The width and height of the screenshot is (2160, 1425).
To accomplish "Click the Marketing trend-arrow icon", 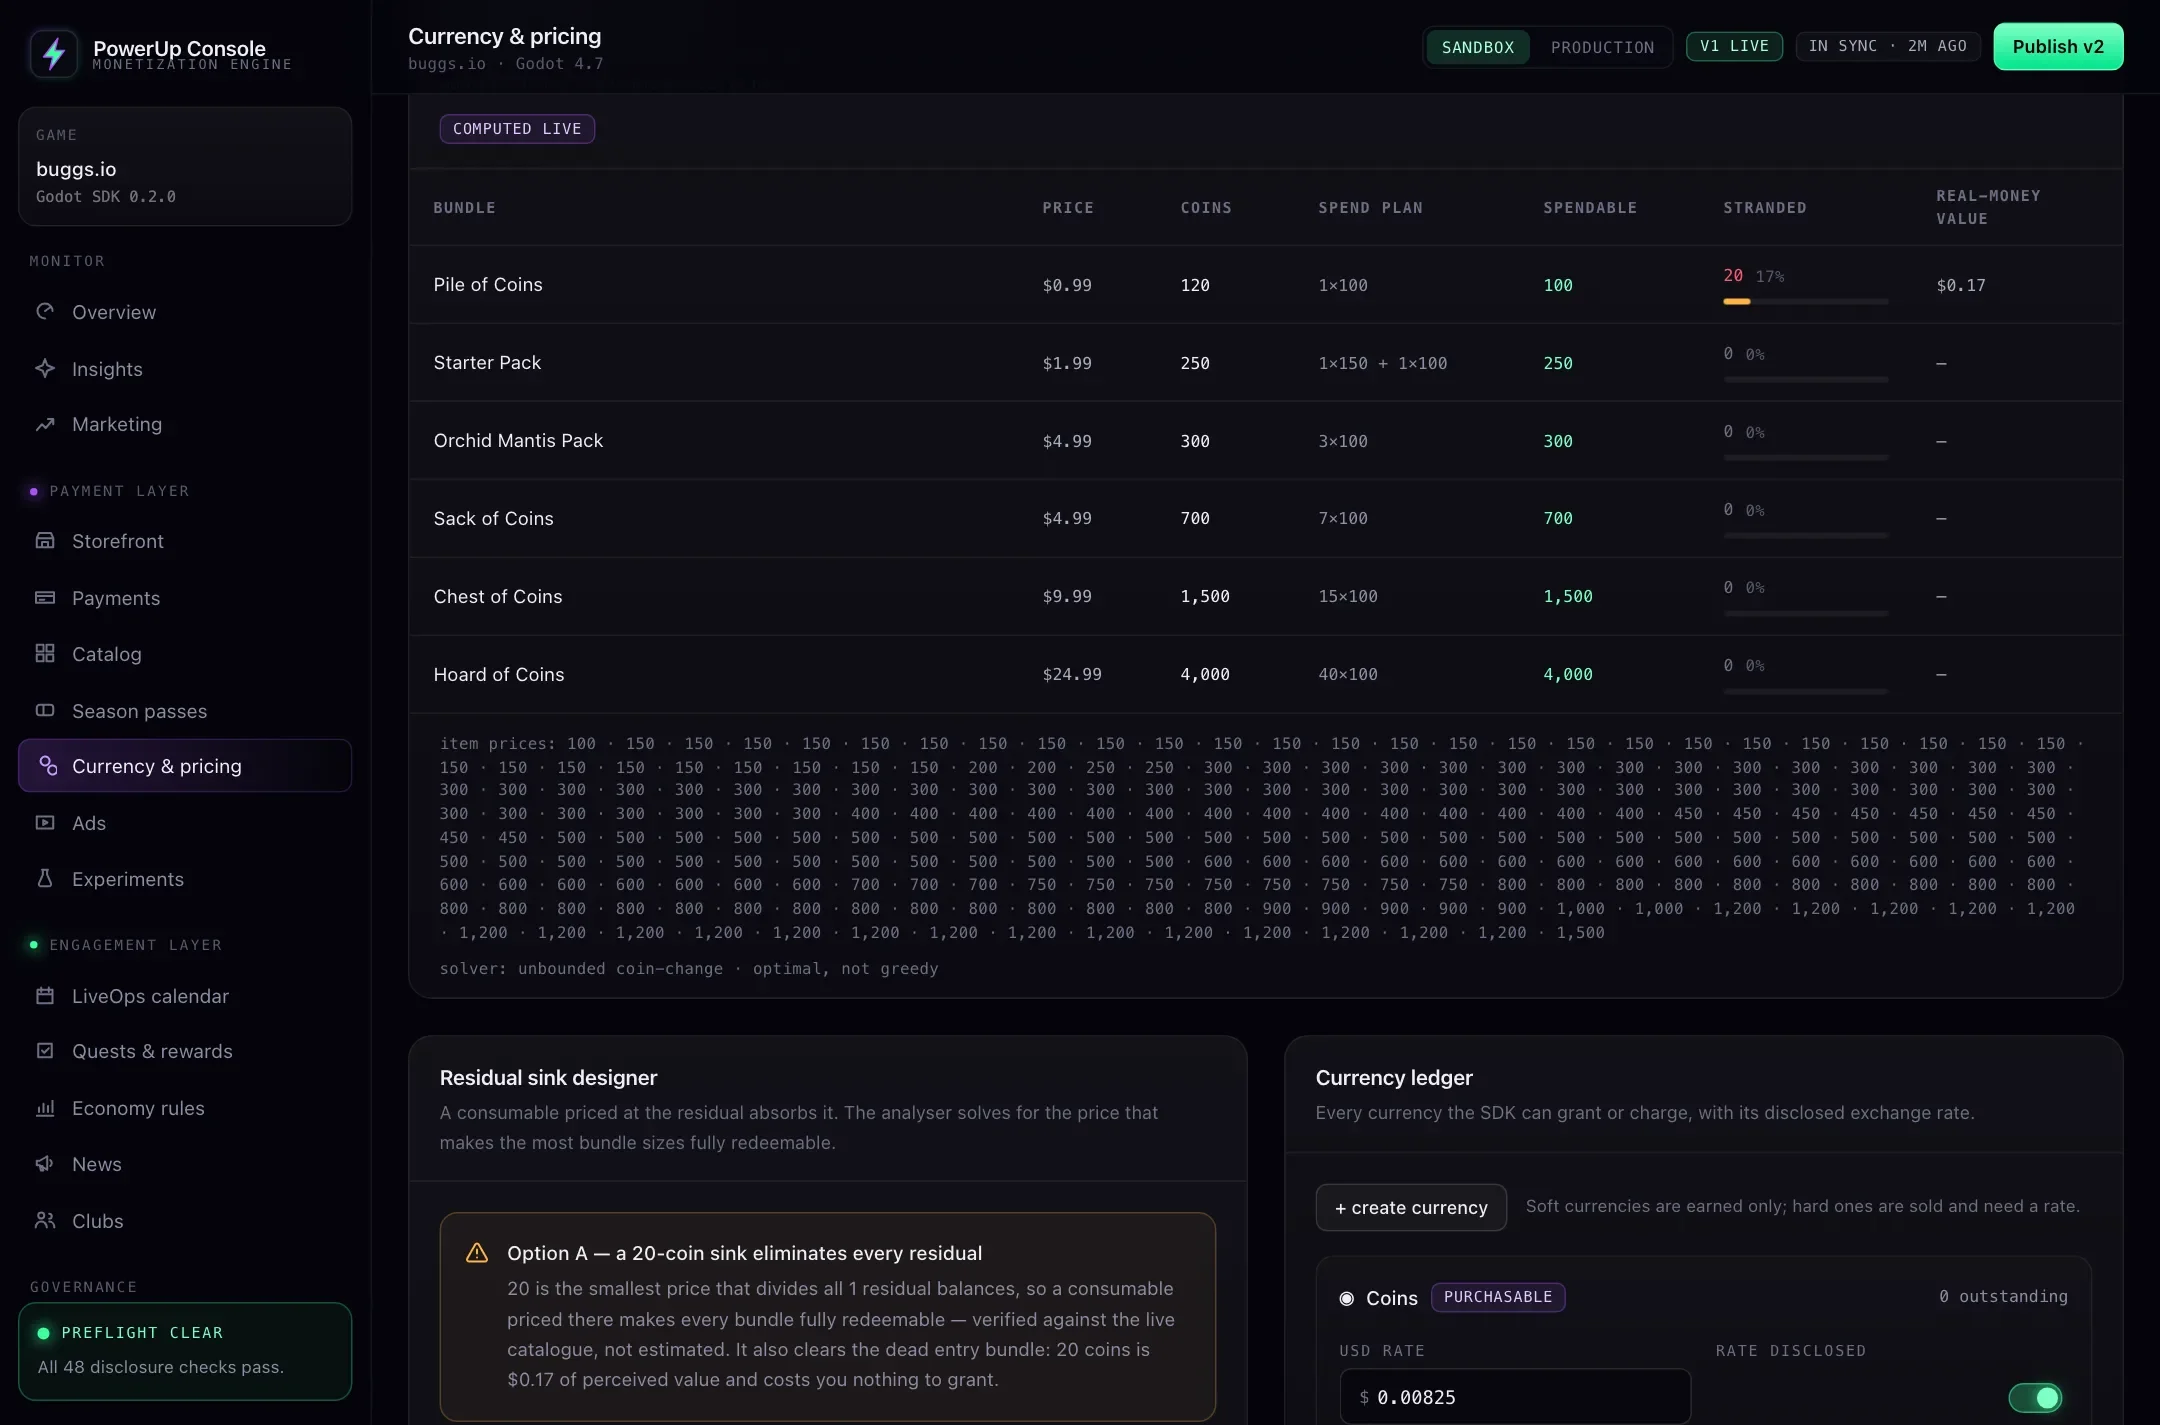I will coord(45,425).
